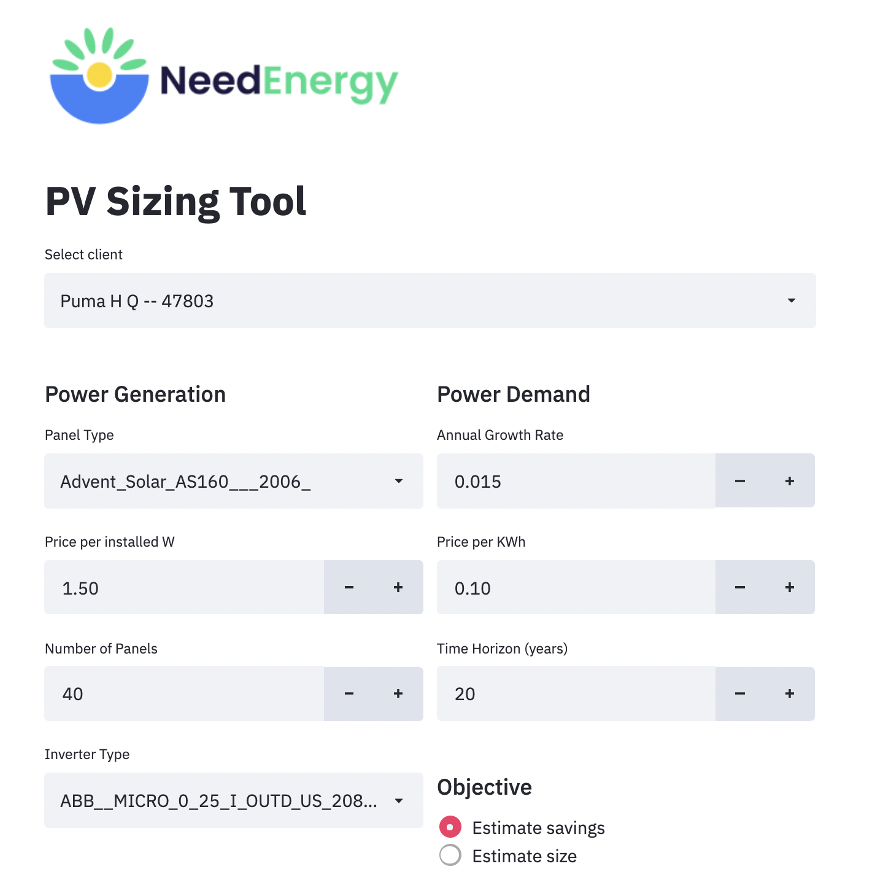Image resolution: width=888 pixels, height=872 pixels.
Task: Expand the Panel Type dropdown
Action: coord(233,481)
